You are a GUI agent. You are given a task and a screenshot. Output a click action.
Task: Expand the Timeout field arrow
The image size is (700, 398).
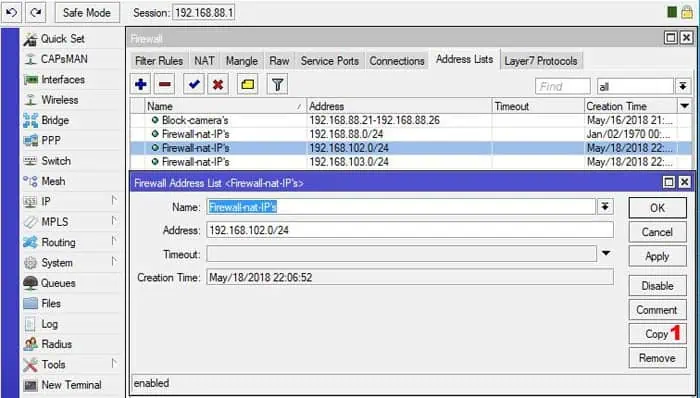click(x=606, y=253)
